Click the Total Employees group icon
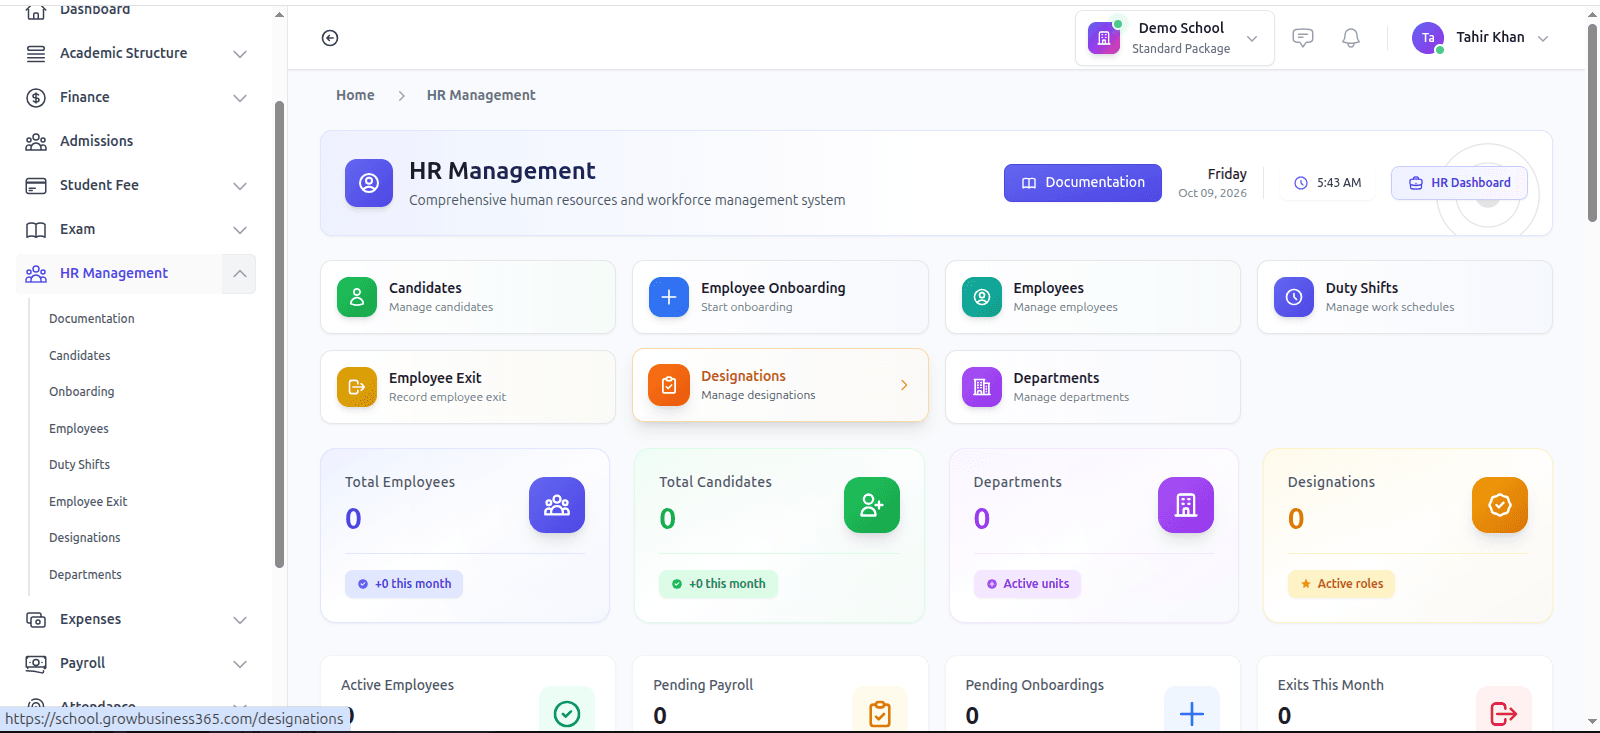 pyautogui.click(x=557, y=505)
